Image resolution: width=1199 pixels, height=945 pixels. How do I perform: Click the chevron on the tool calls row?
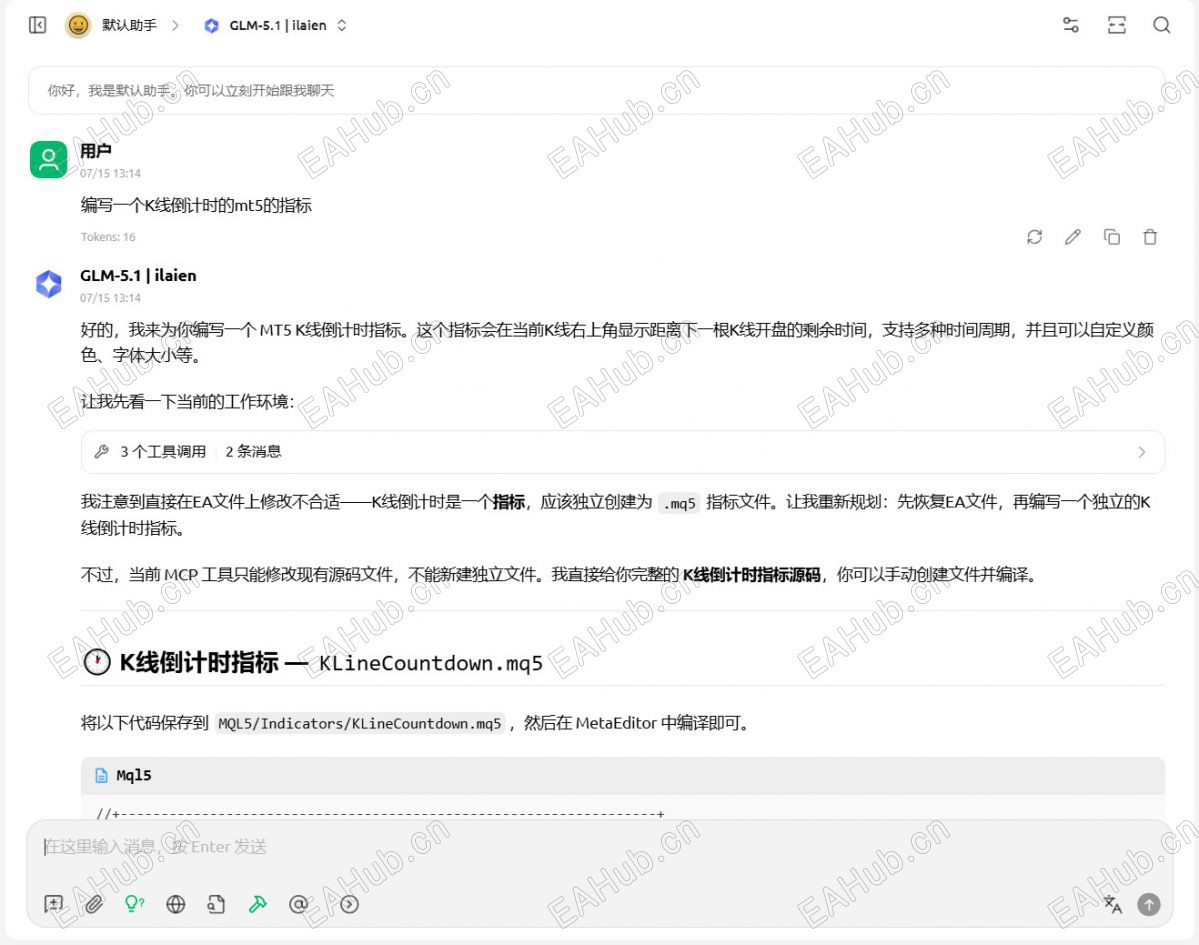pyautogui.click(x=1142, y=452)
